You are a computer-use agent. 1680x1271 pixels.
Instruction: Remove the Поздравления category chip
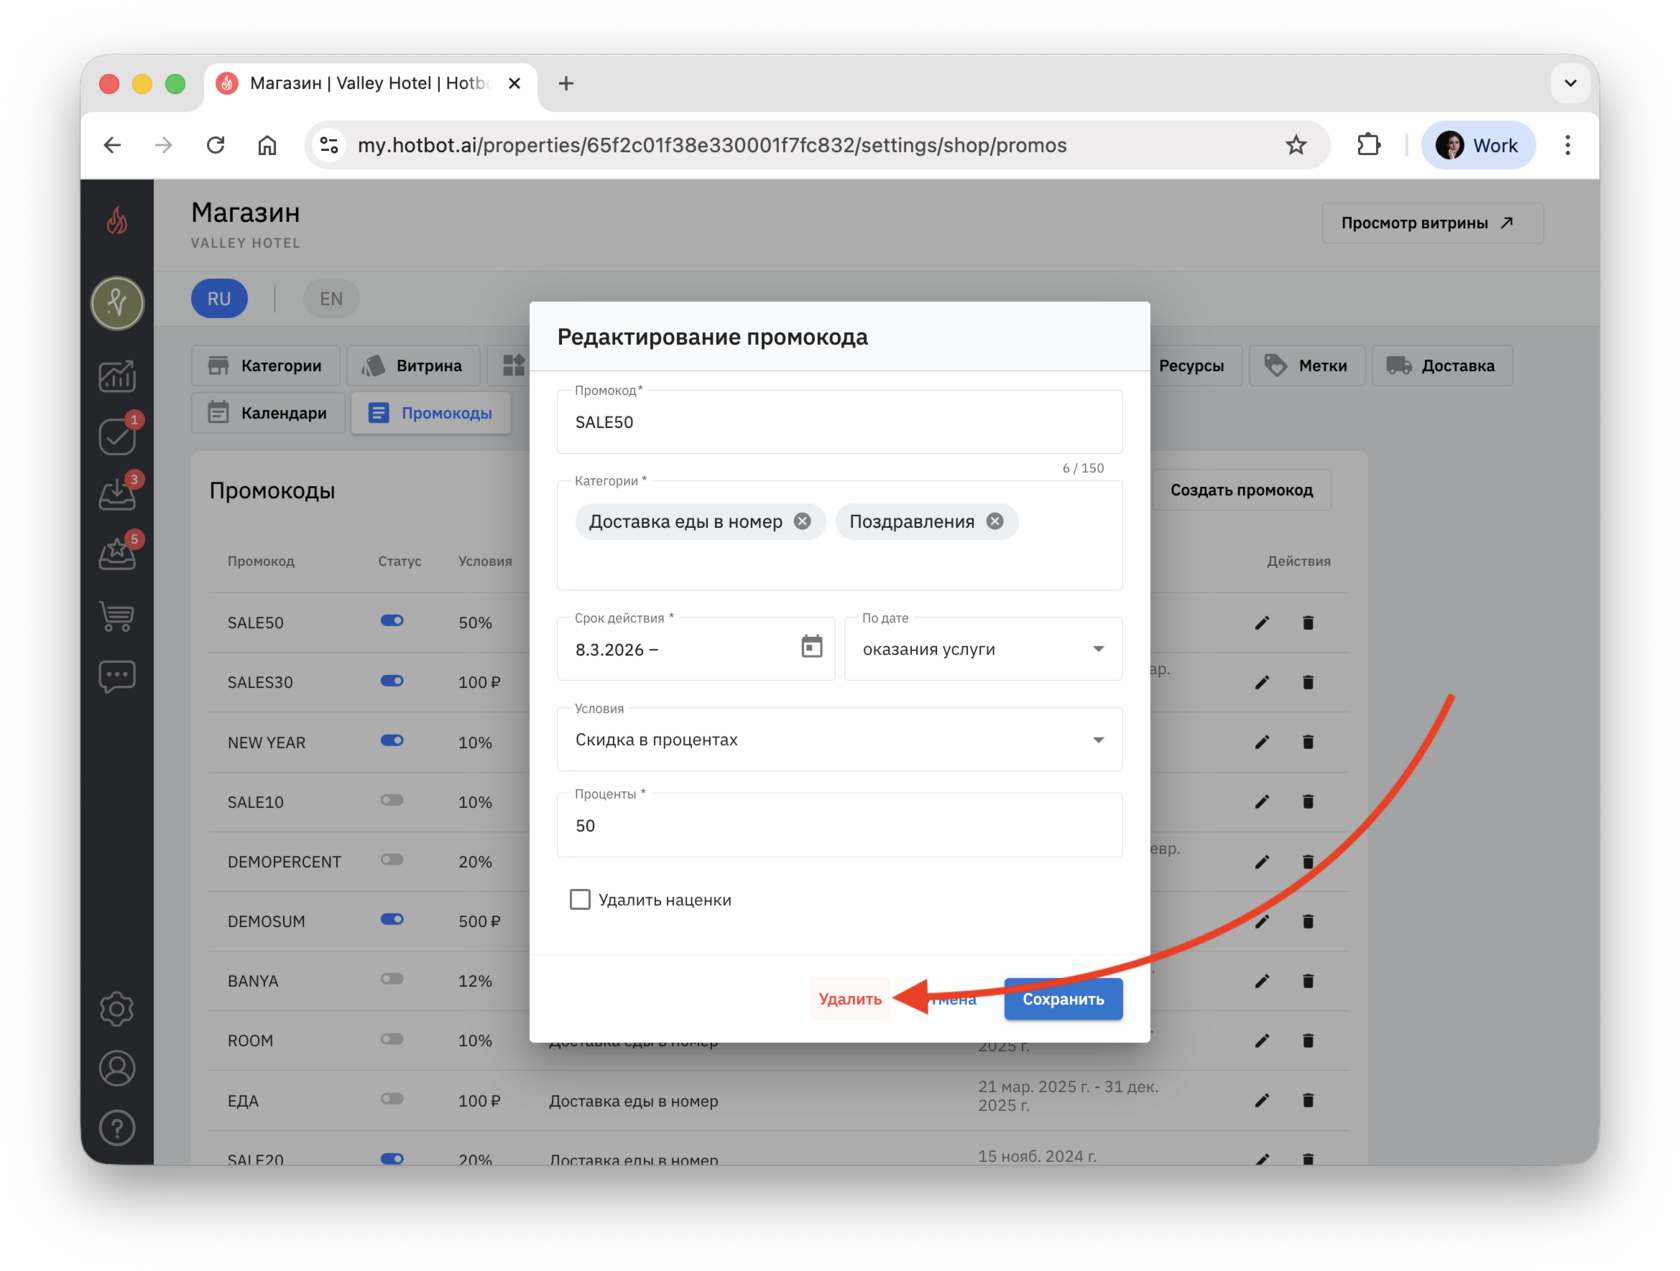tap(995, 521)
